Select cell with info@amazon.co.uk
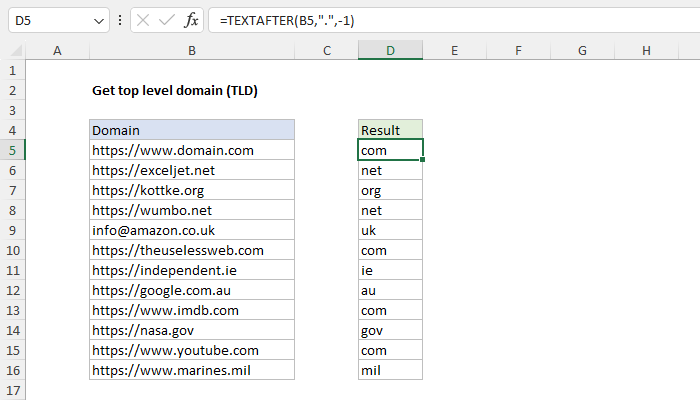The image size is (700, 400). (192, 230)
